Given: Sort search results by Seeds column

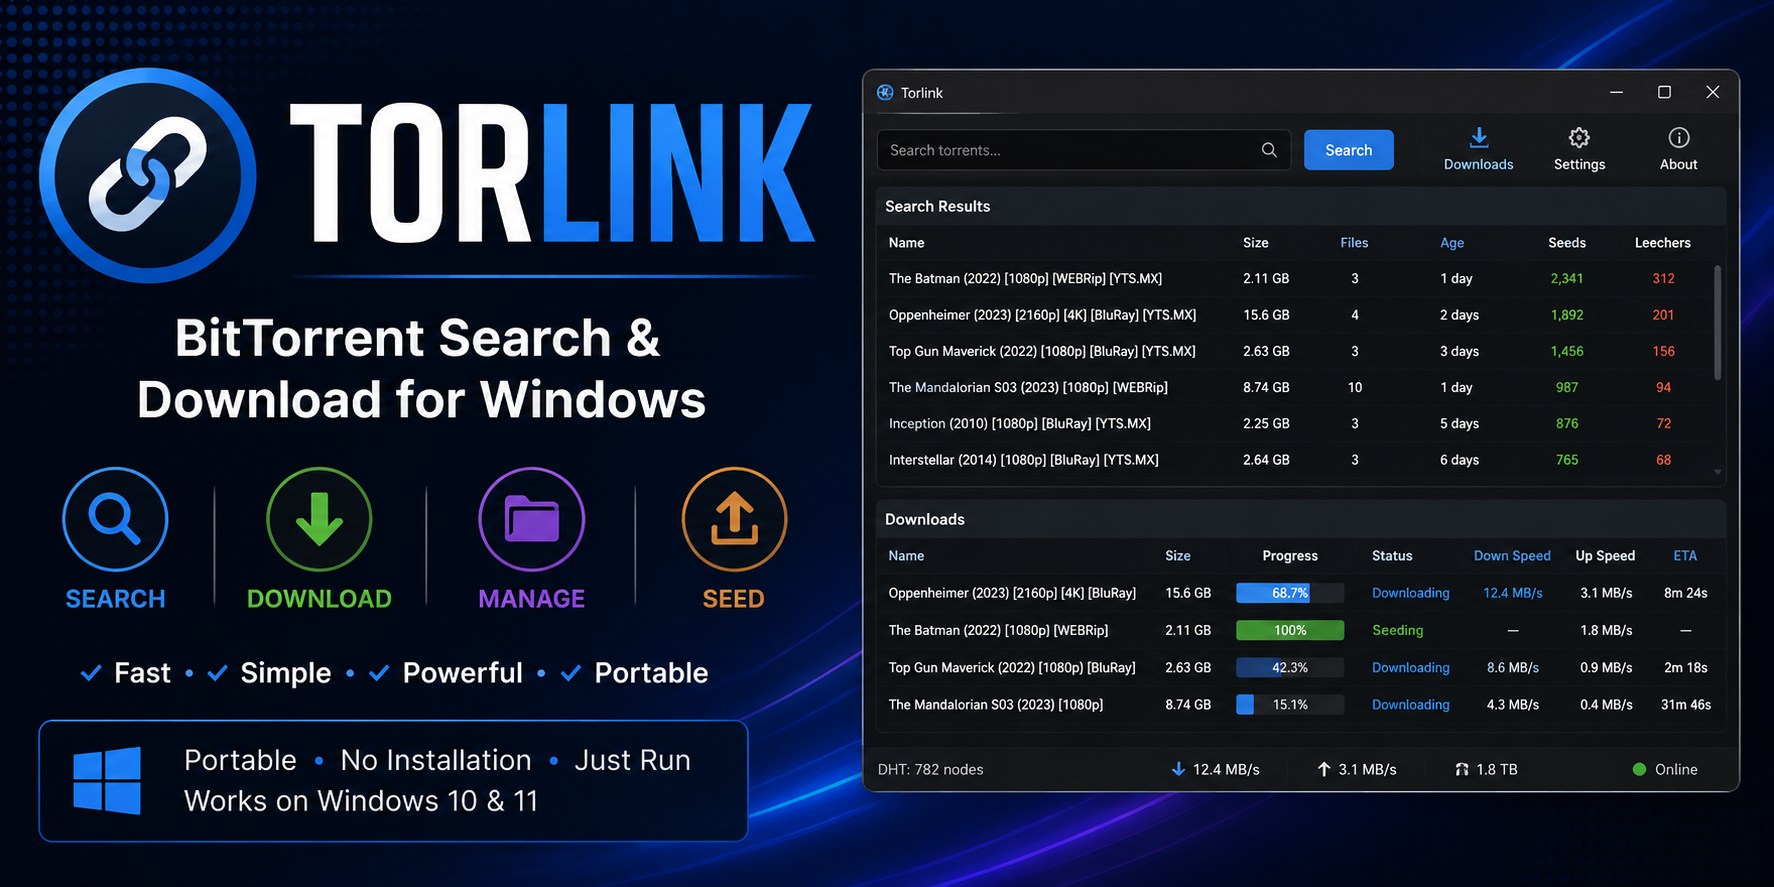Looking at the screenshot, I should [1567, 243].
